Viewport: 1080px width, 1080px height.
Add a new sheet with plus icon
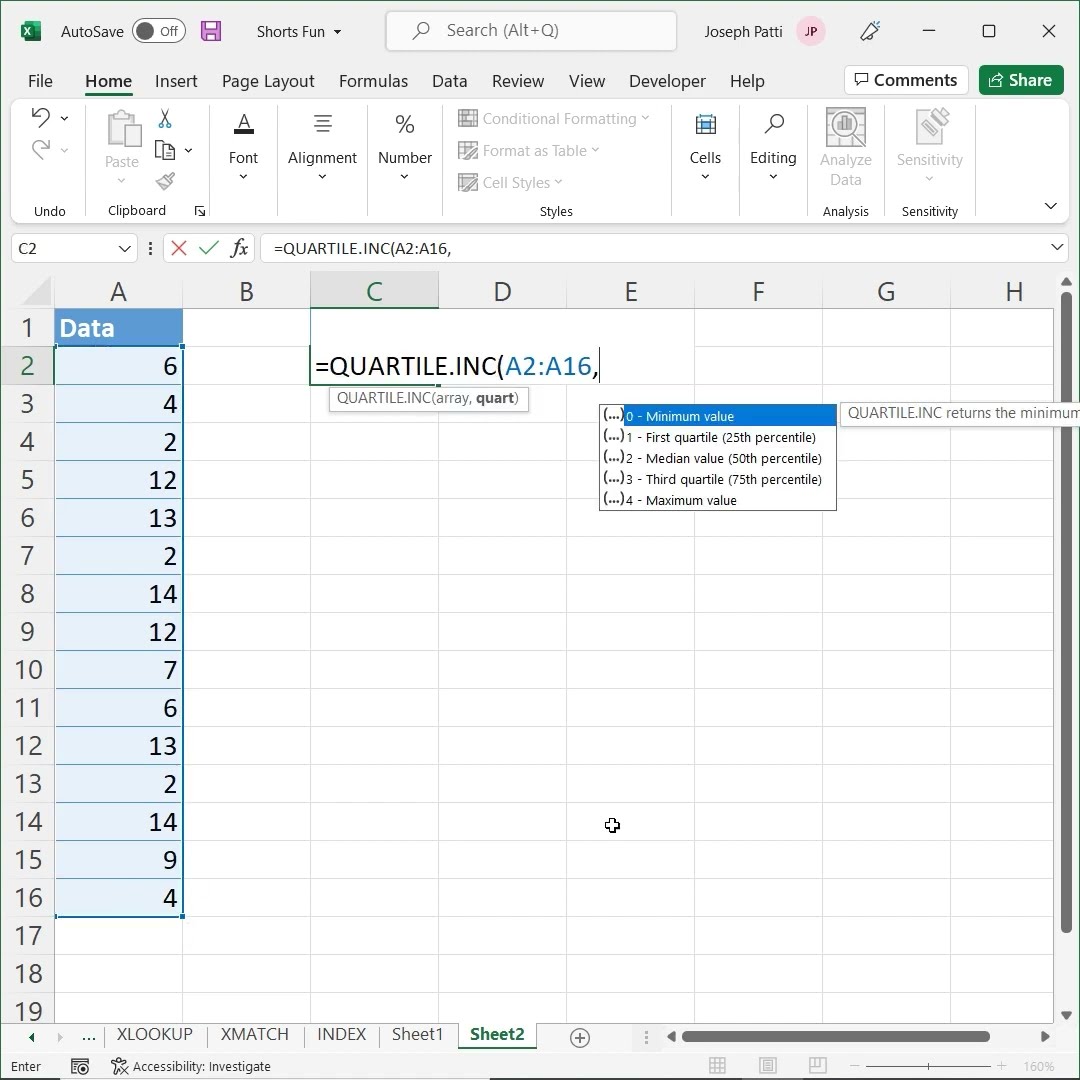coord(580,1037)
